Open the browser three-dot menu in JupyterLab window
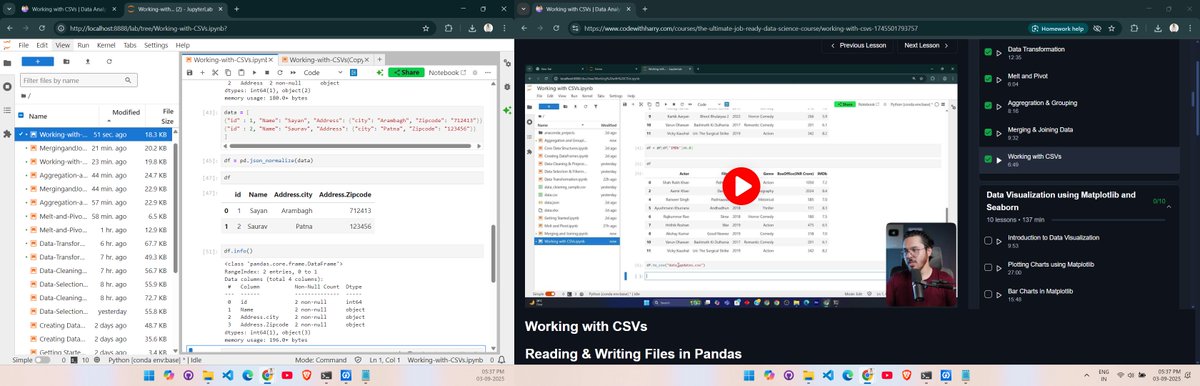 click(x=503, y=28)
